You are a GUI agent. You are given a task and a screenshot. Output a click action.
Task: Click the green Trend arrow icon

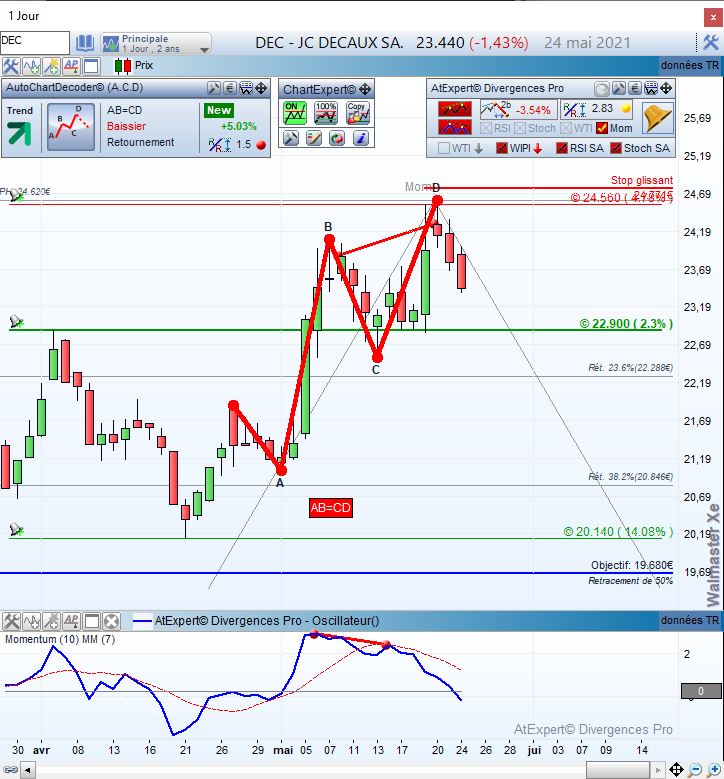(19, 133)
